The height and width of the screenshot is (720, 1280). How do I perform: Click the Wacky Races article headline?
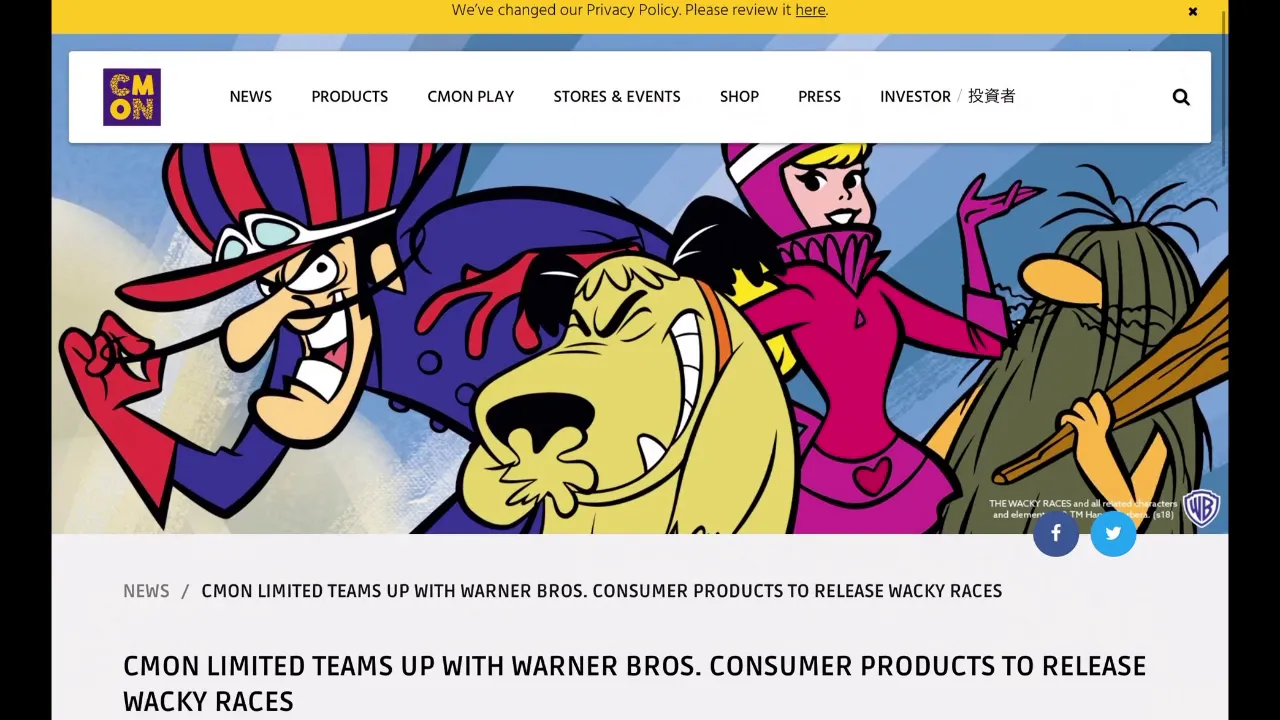pos(634,683)
